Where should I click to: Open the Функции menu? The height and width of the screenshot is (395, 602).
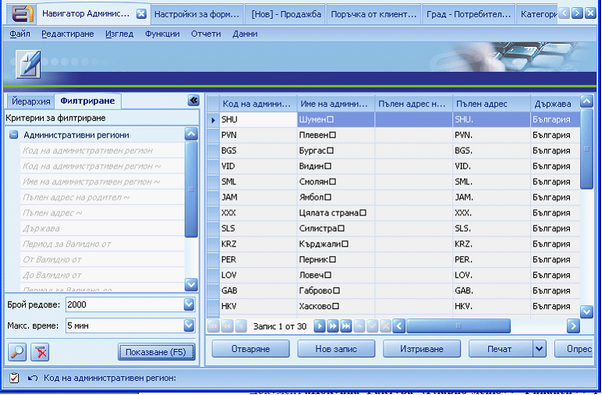(162, 34)
